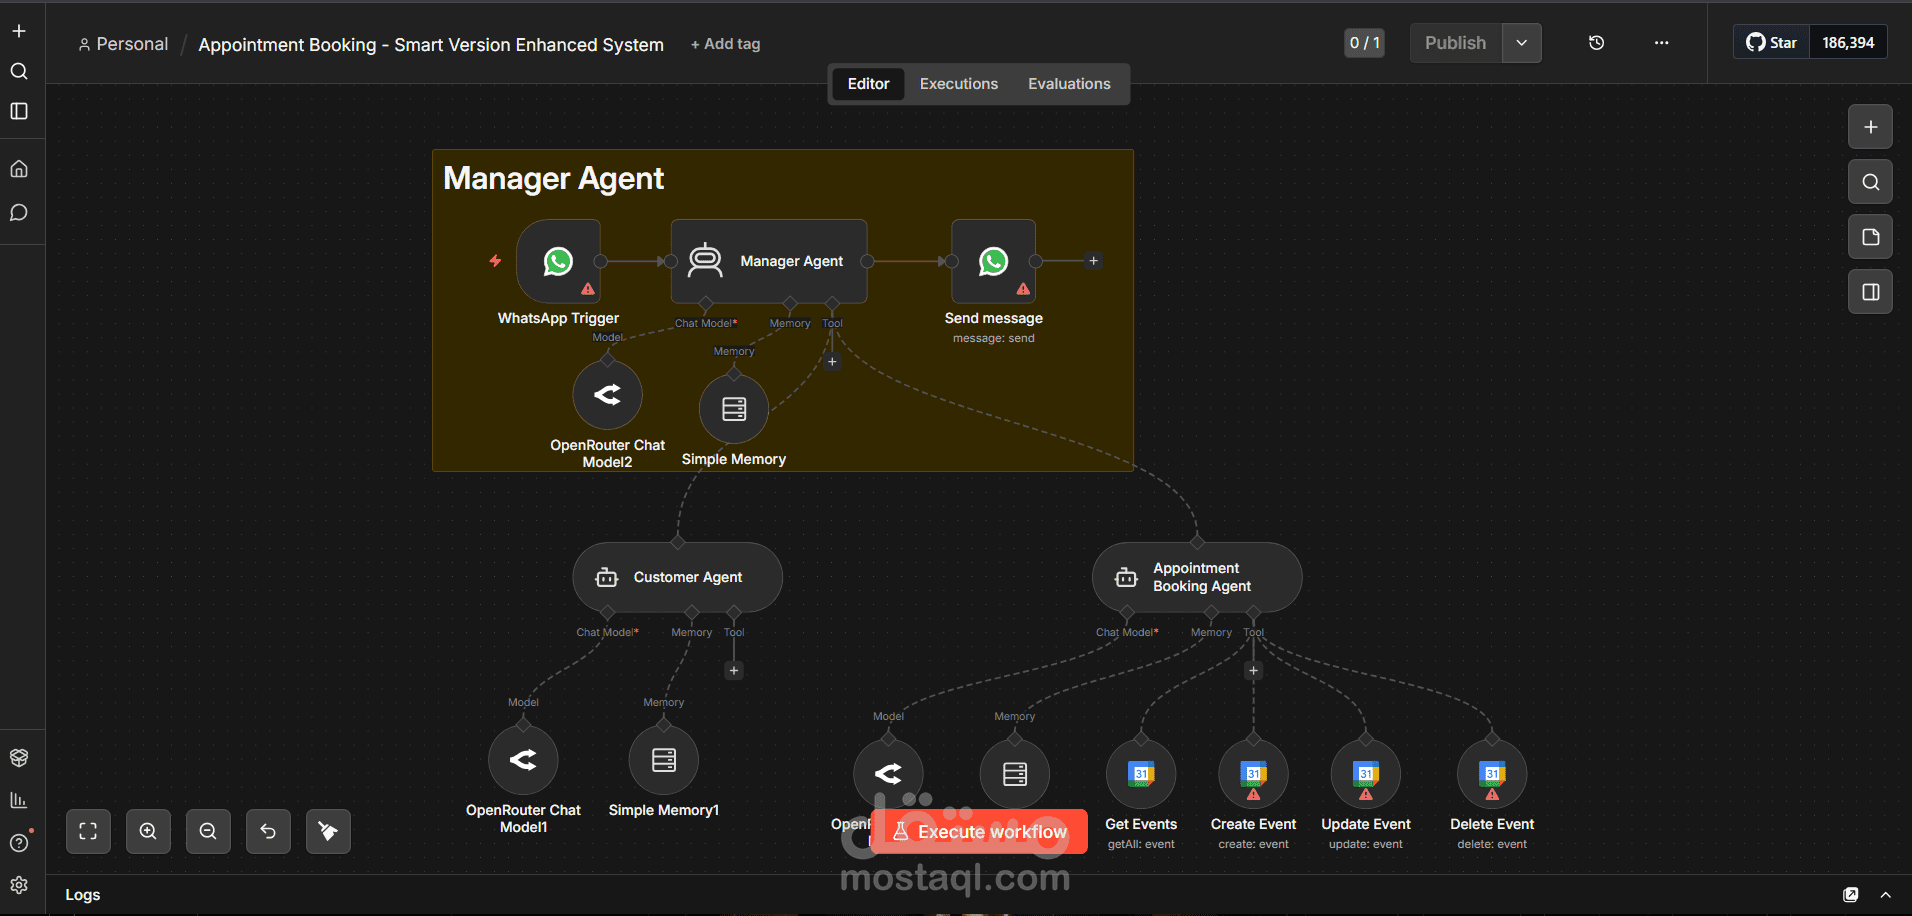This screenshot has width=1912, height=916.
Task: Click the undo arrow canvas button
Action: click(268, 831)
